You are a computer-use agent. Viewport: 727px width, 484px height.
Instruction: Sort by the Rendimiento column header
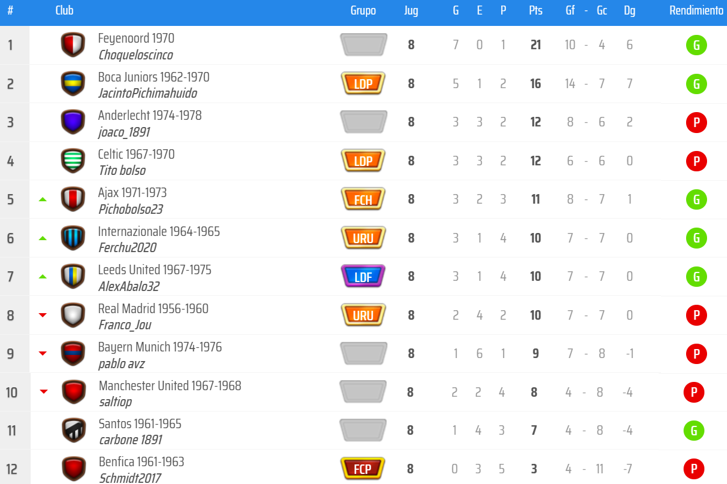pyautogui.click(x=696, y=10)
